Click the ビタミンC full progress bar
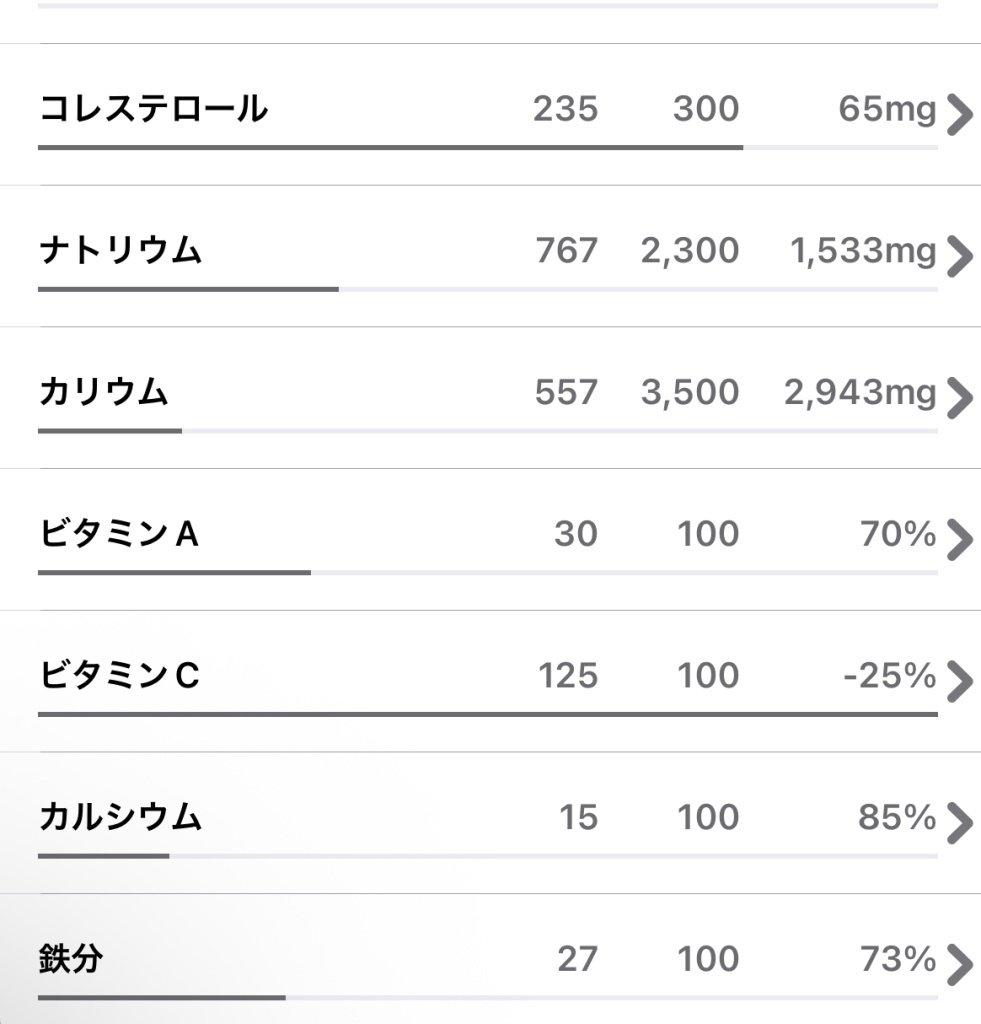The width and height of the screenshot is (981, 1024). click(x=488, y=714)
